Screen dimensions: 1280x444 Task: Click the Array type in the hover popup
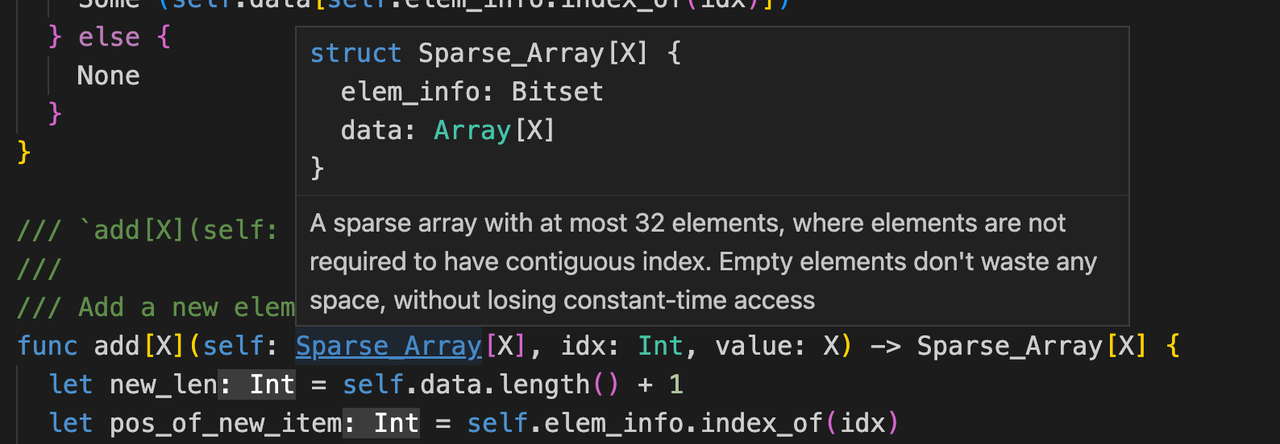[x=472, y=131]
